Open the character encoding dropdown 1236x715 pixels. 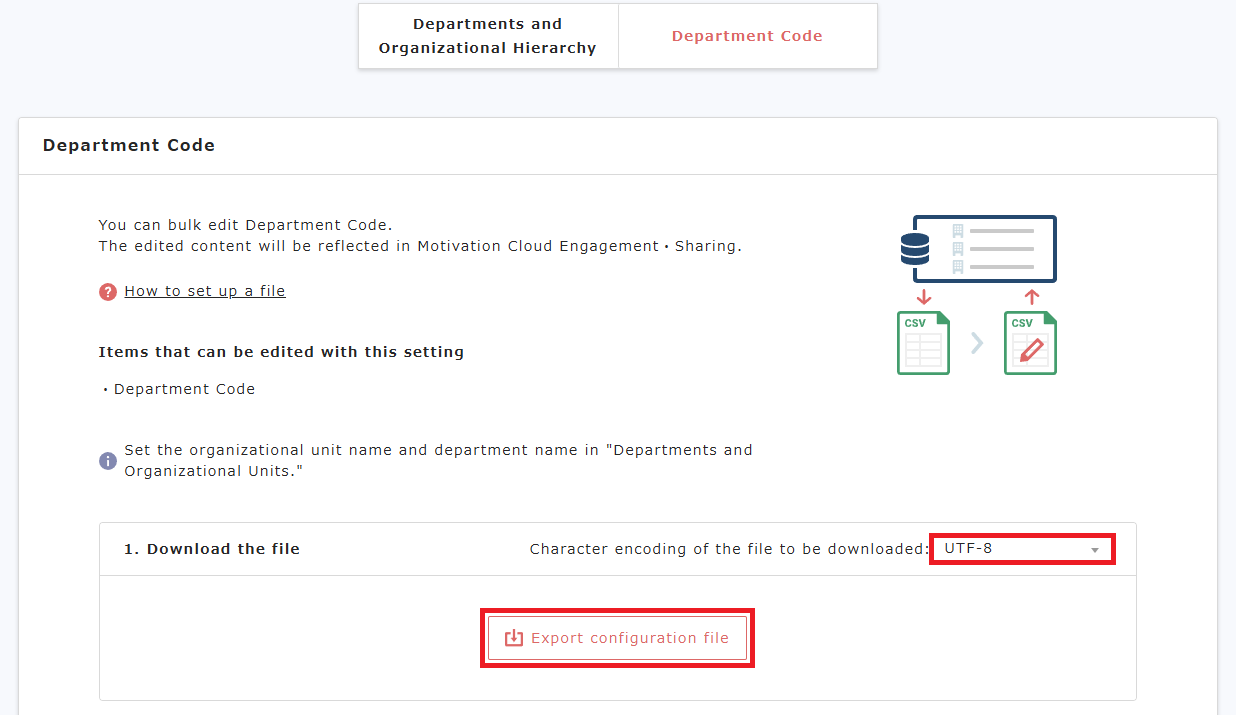point(1020,548)
